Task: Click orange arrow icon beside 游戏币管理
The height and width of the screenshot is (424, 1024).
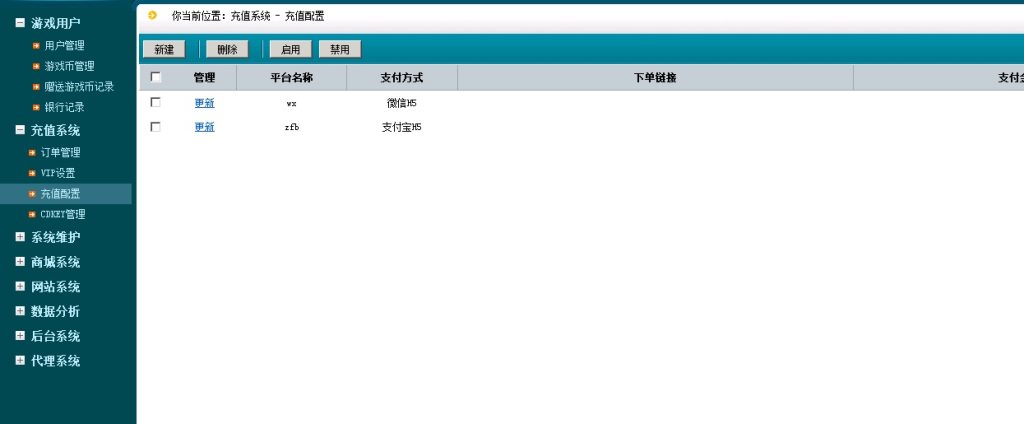Action: tap(37, 66)
